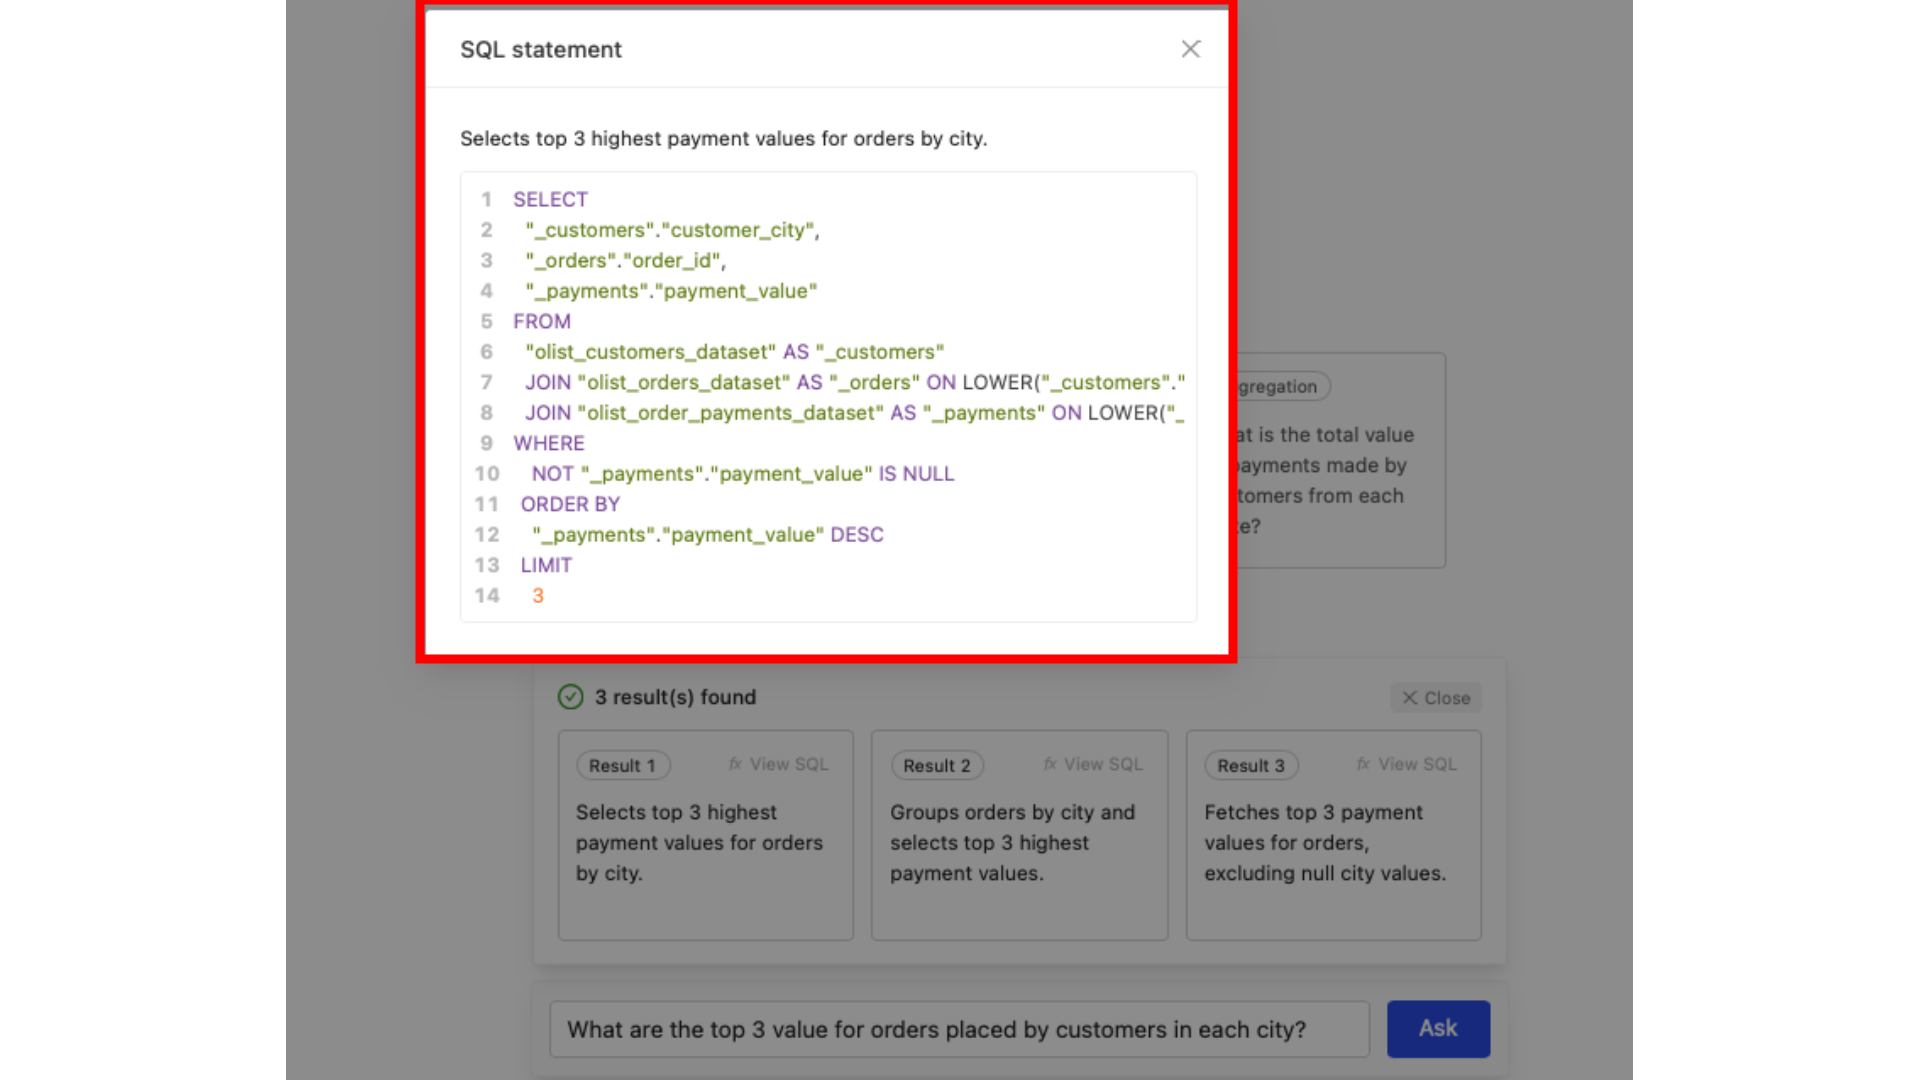The width and height of the screenshot is (1920, 1080).
Task: Close the SQL statement dialog
Action: pos(1190,49)
